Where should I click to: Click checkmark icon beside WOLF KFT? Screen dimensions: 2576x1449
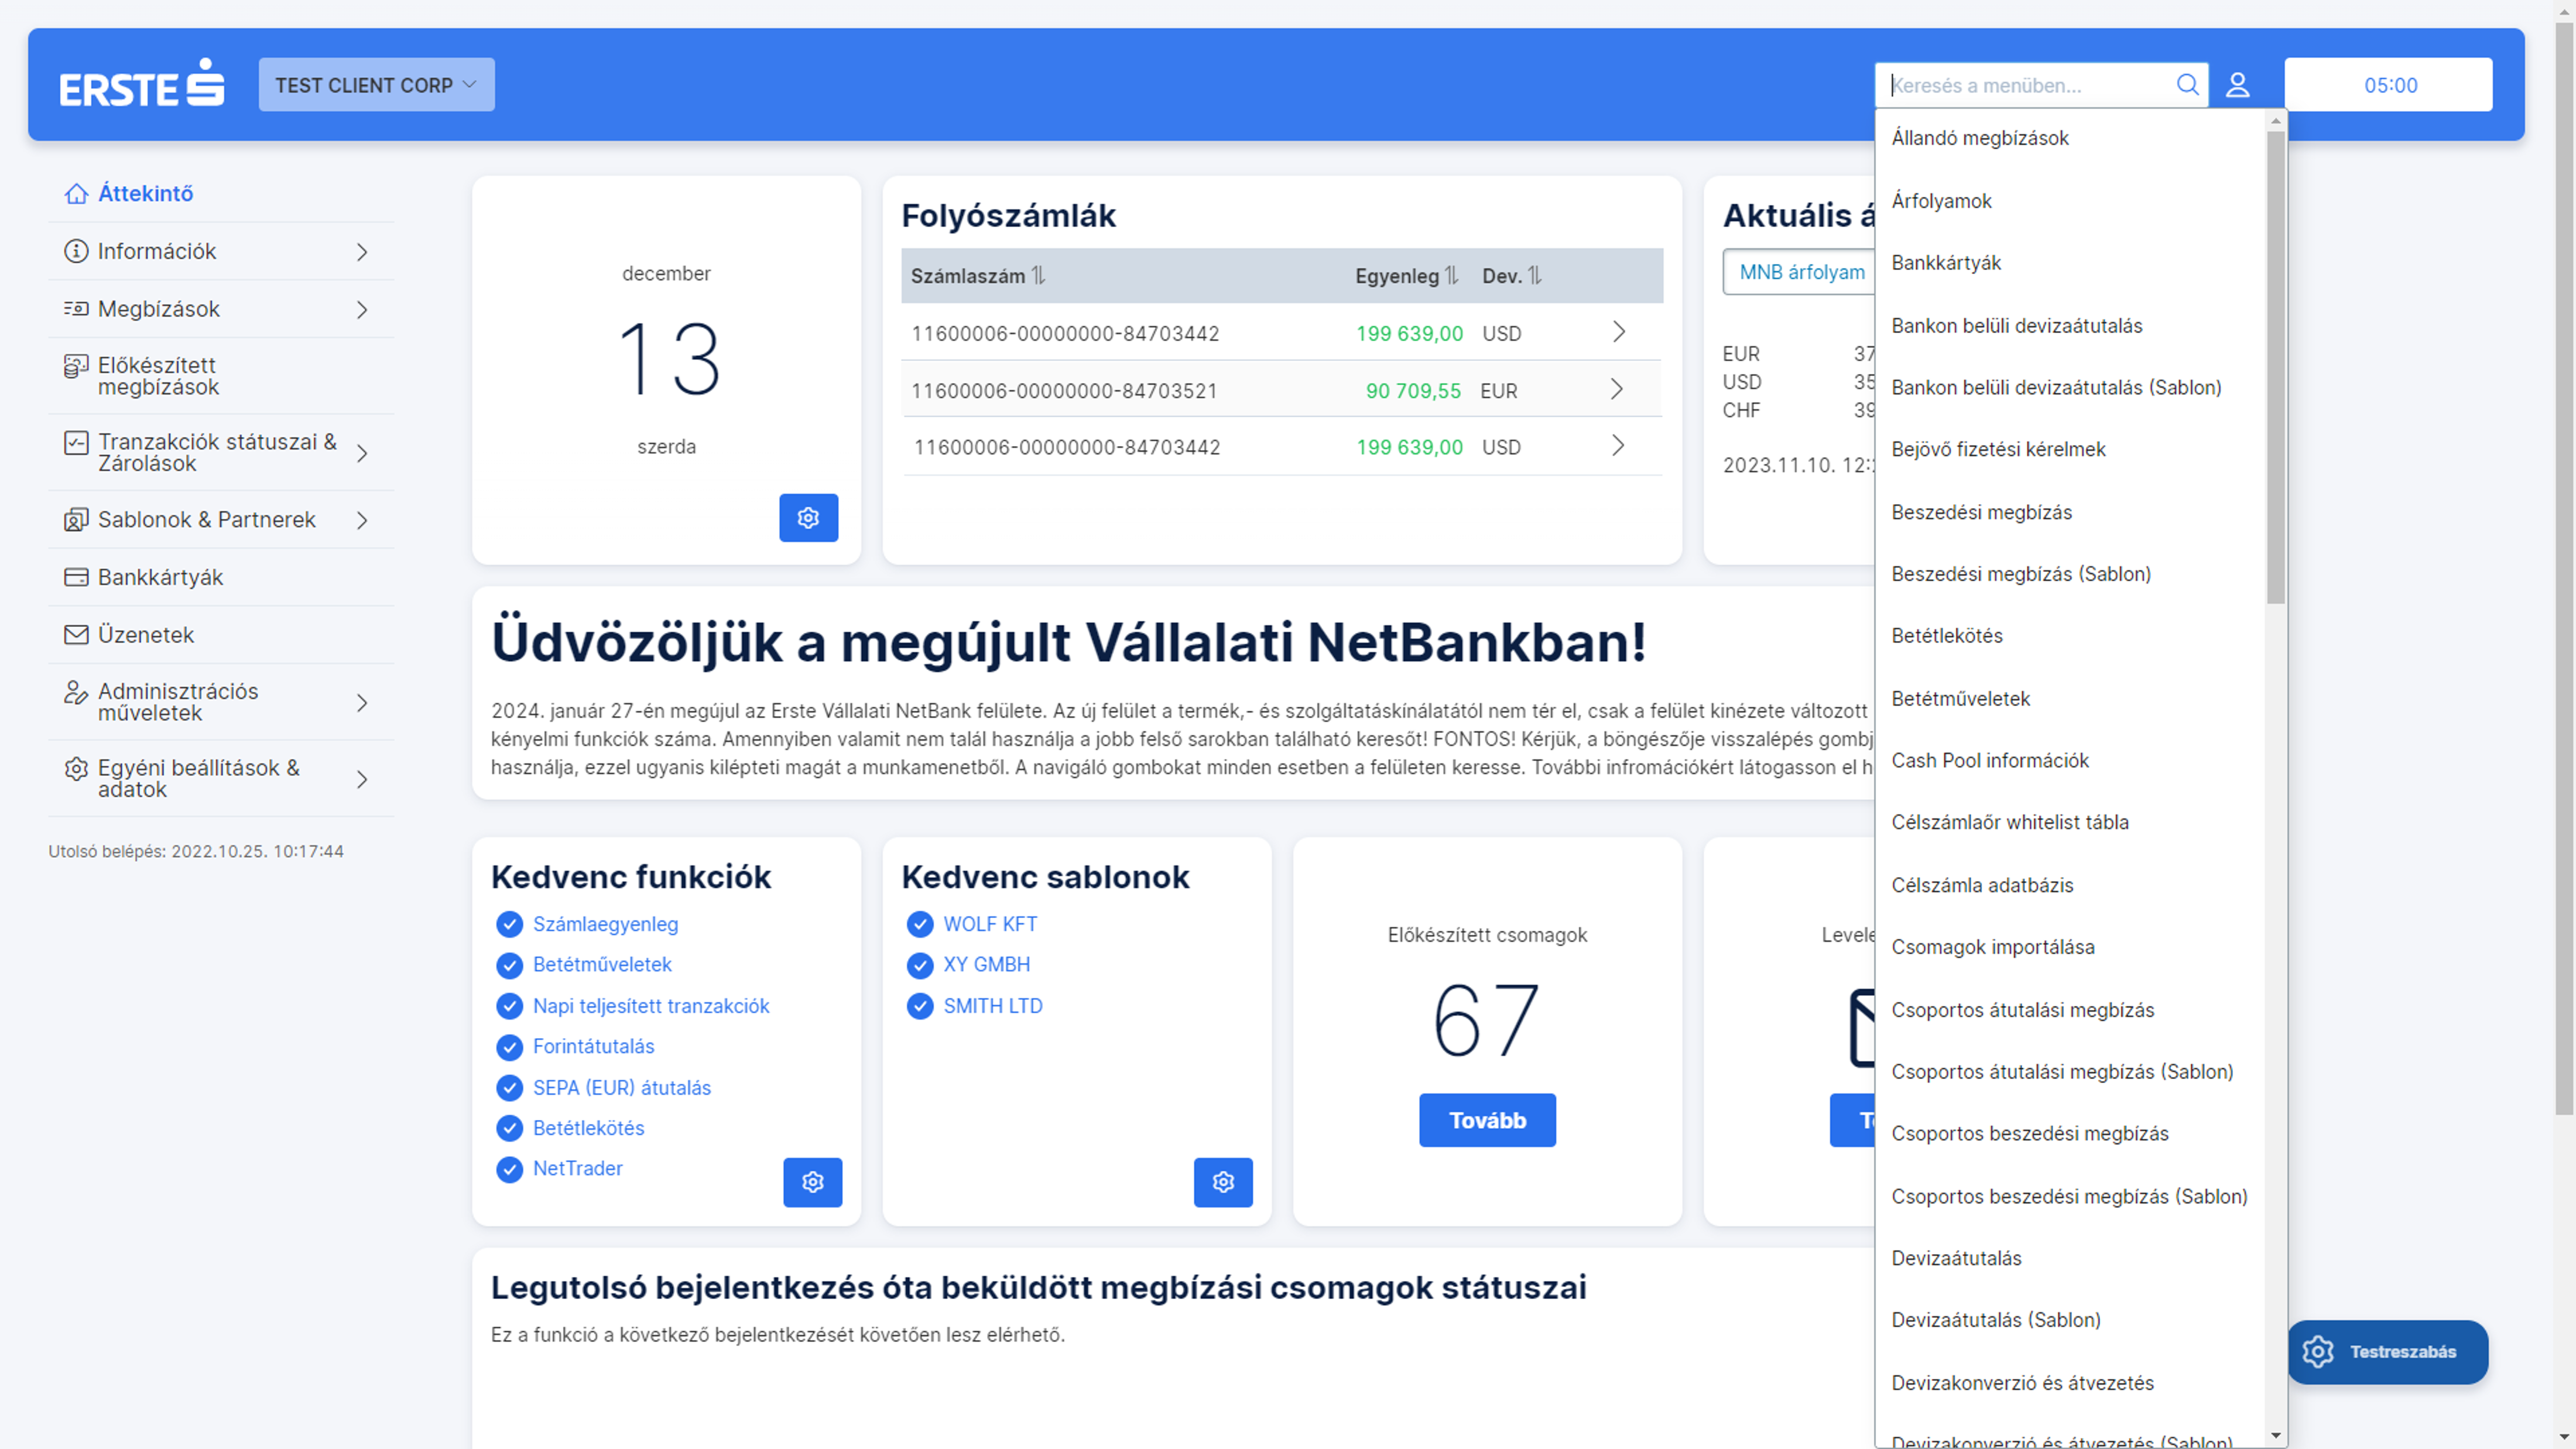tap(920, 924)
